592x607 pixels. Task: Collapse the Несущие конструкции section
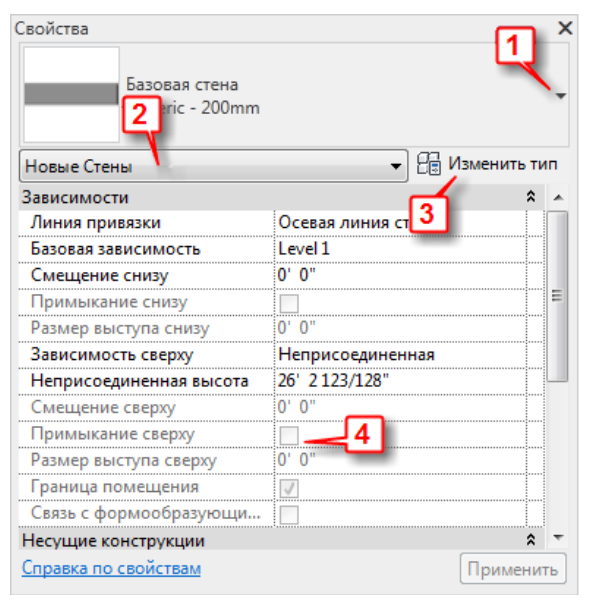[x=531, y=540]
